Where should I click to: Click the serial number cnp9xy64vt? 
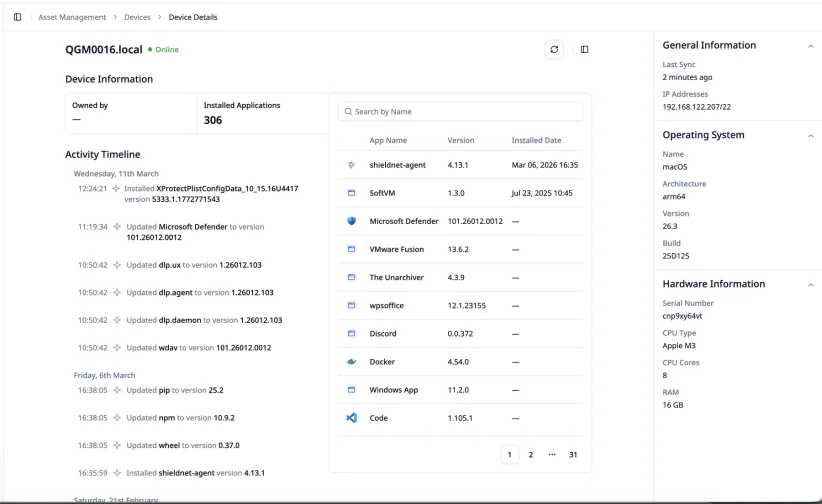[682, 316]
